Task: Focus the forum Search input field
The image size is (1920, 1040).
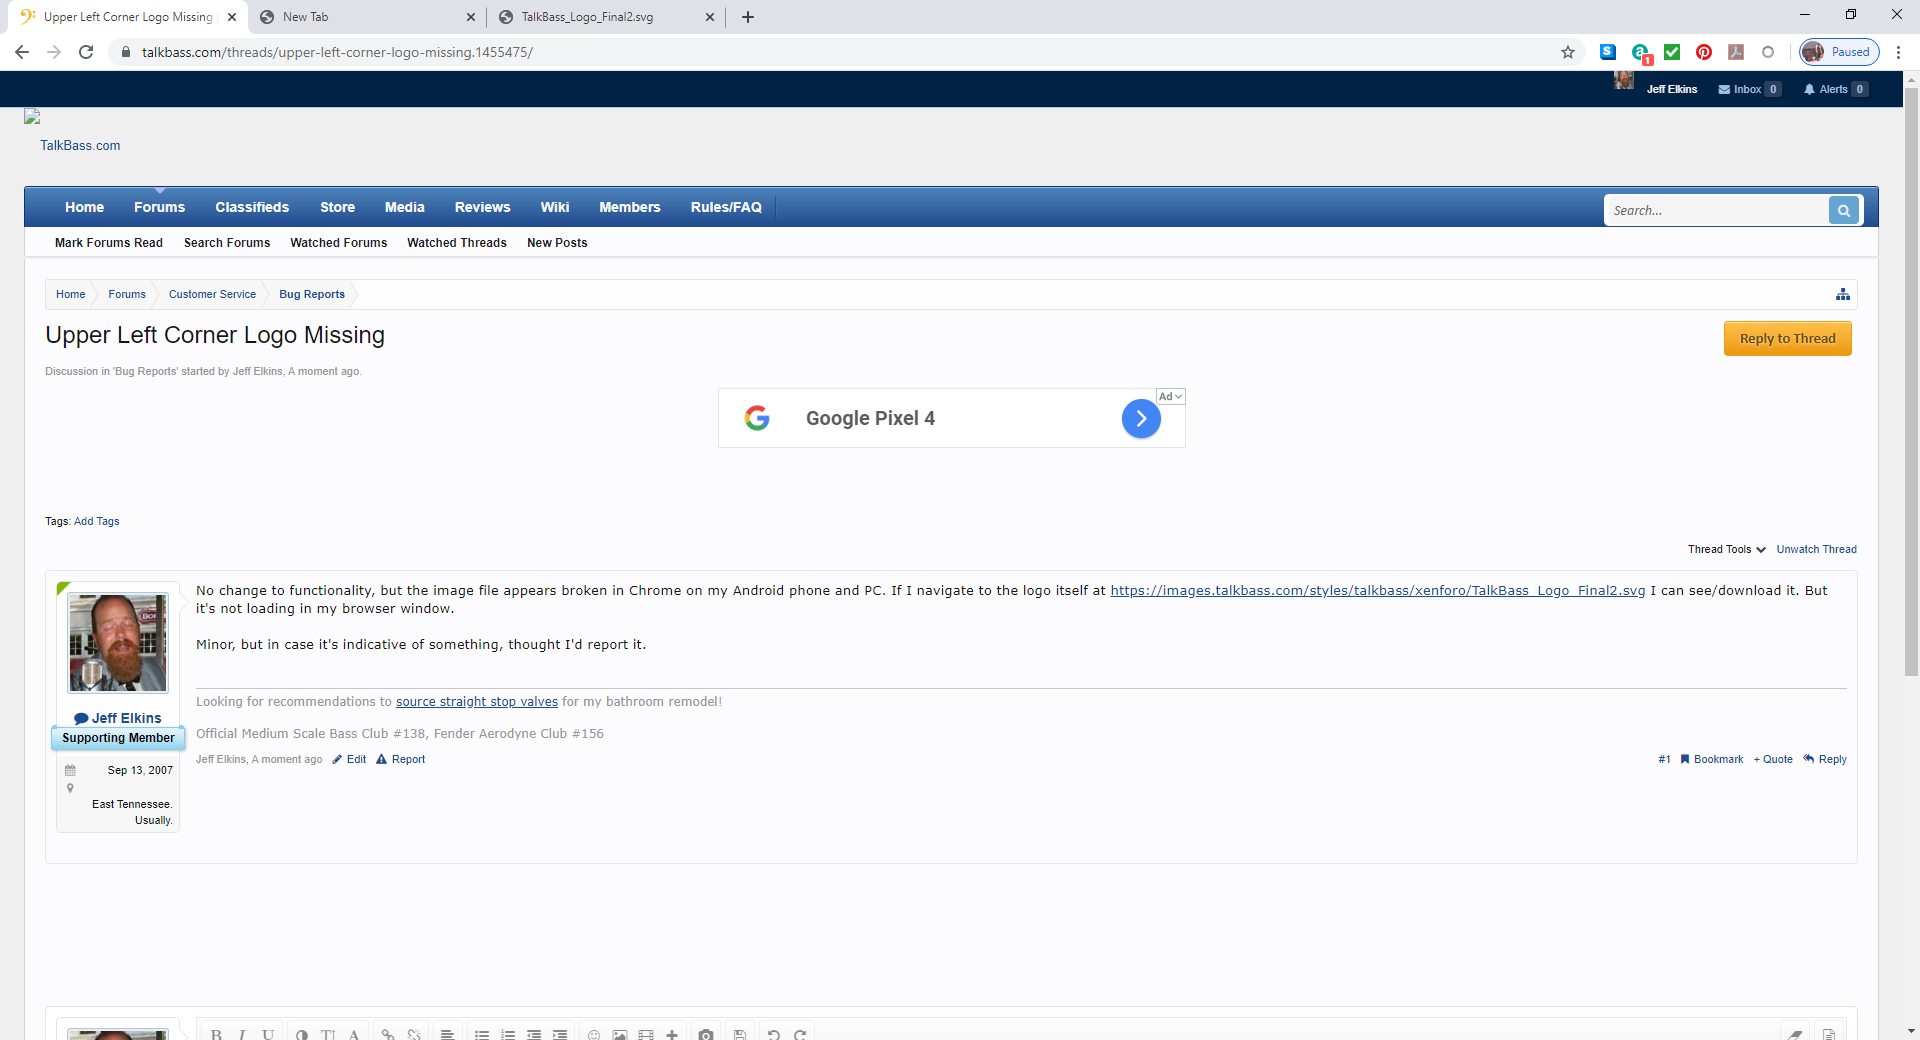Action: [1716, 210]
